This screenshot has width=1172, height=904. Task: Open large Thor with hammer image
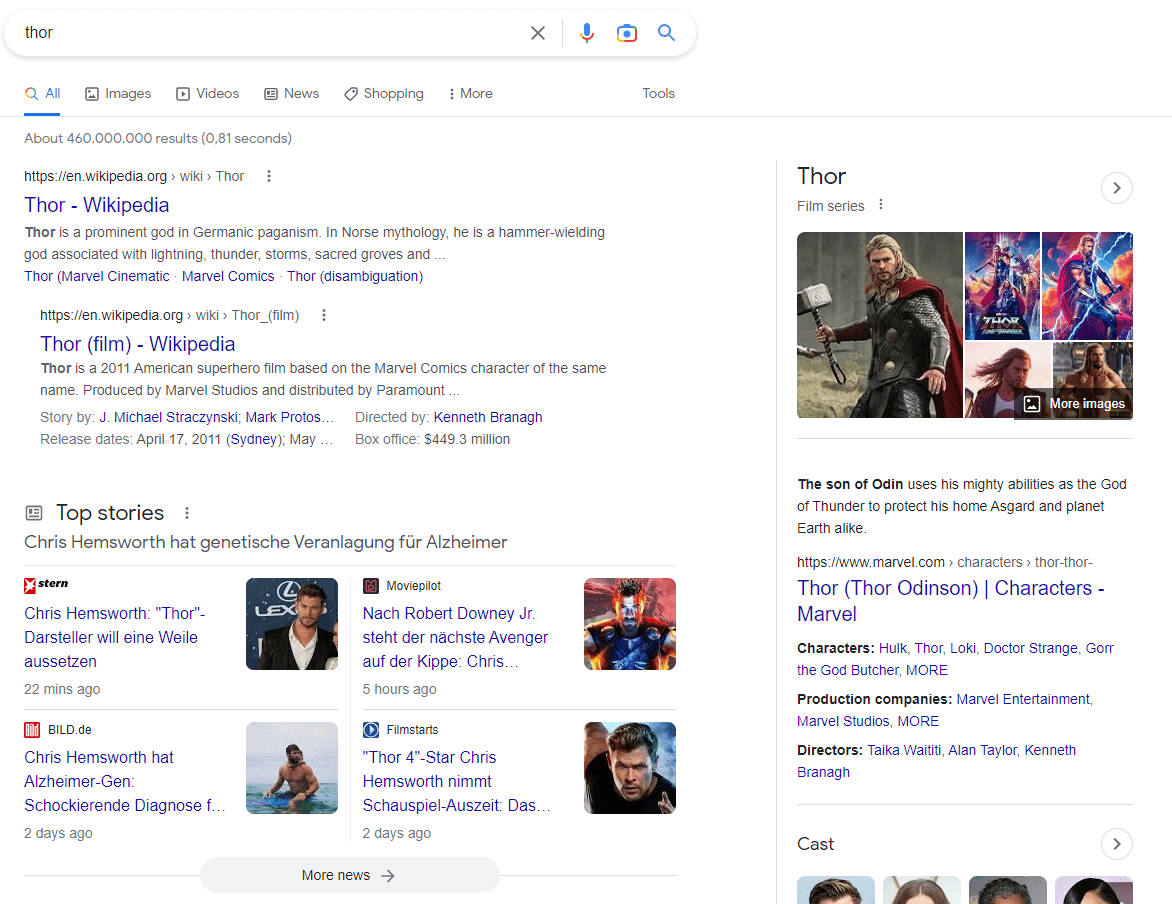pos(880,325)
